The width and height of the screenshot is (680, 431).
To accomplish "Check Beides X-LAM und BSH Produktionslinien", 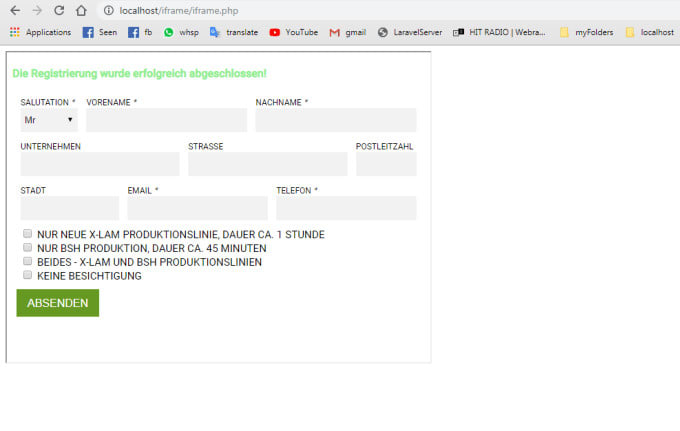I will (27, 261).
